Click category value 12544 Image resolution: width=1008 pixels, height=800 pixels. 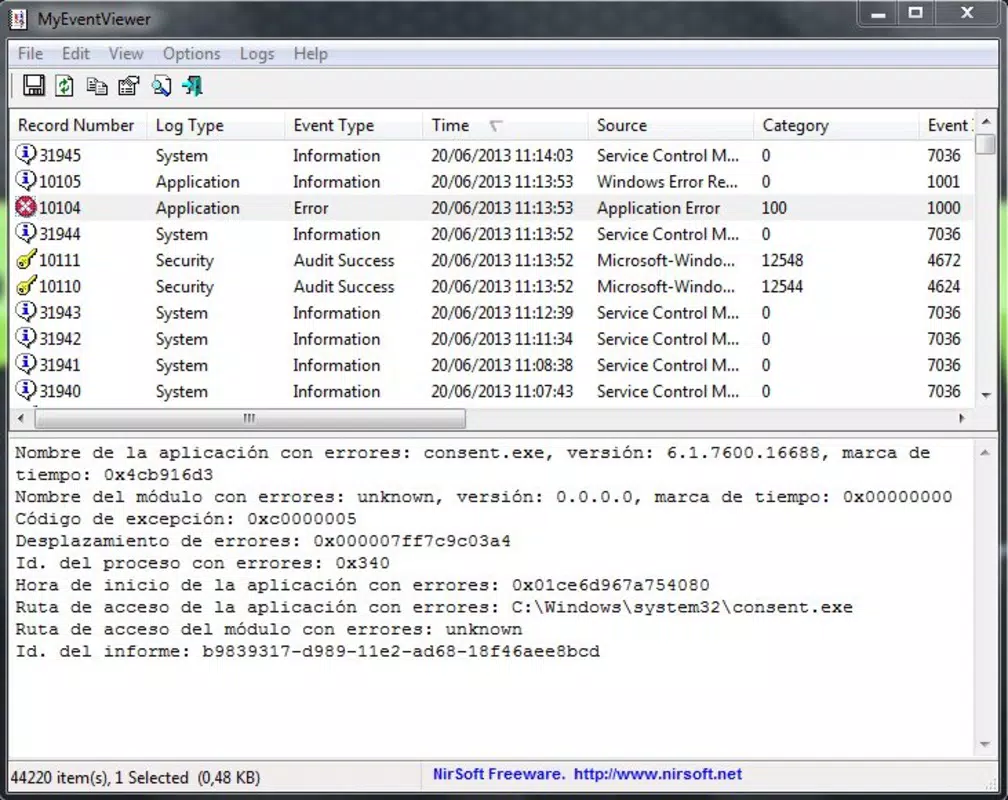pos(782,286)
